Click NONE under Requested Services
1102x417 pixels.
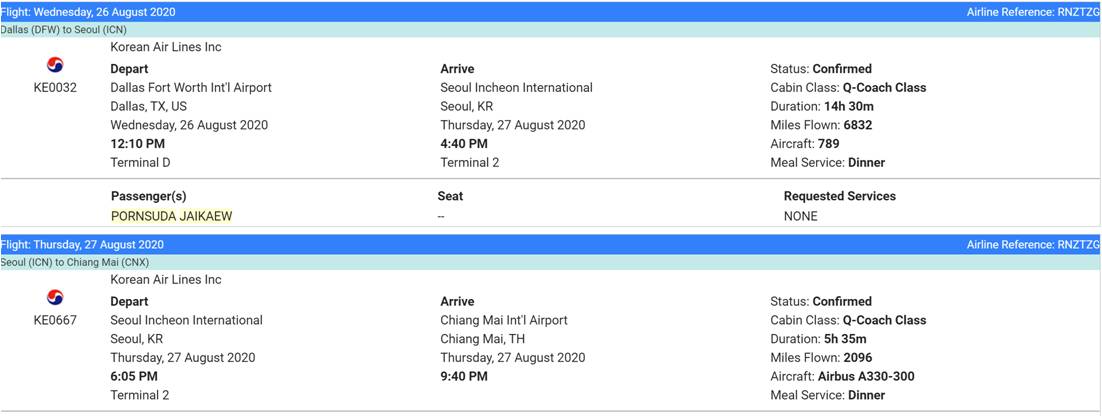[800, 216]
